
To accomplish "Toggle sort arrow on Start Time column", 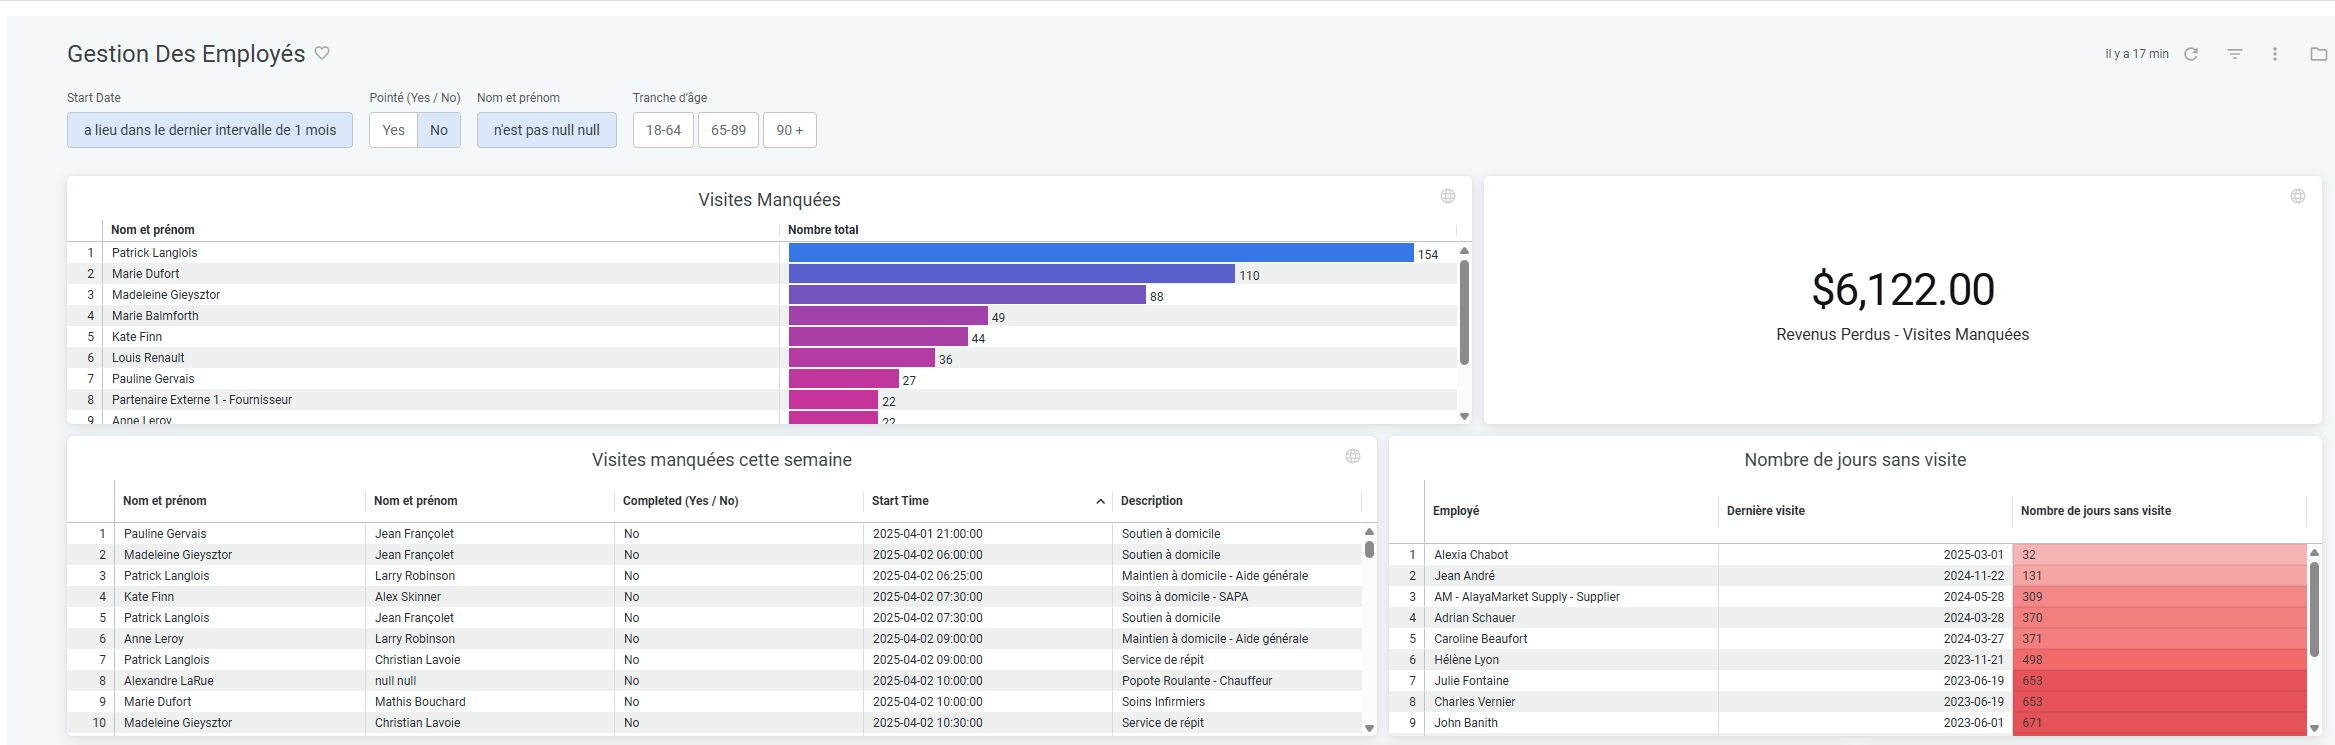I will tap(1100, 501).
